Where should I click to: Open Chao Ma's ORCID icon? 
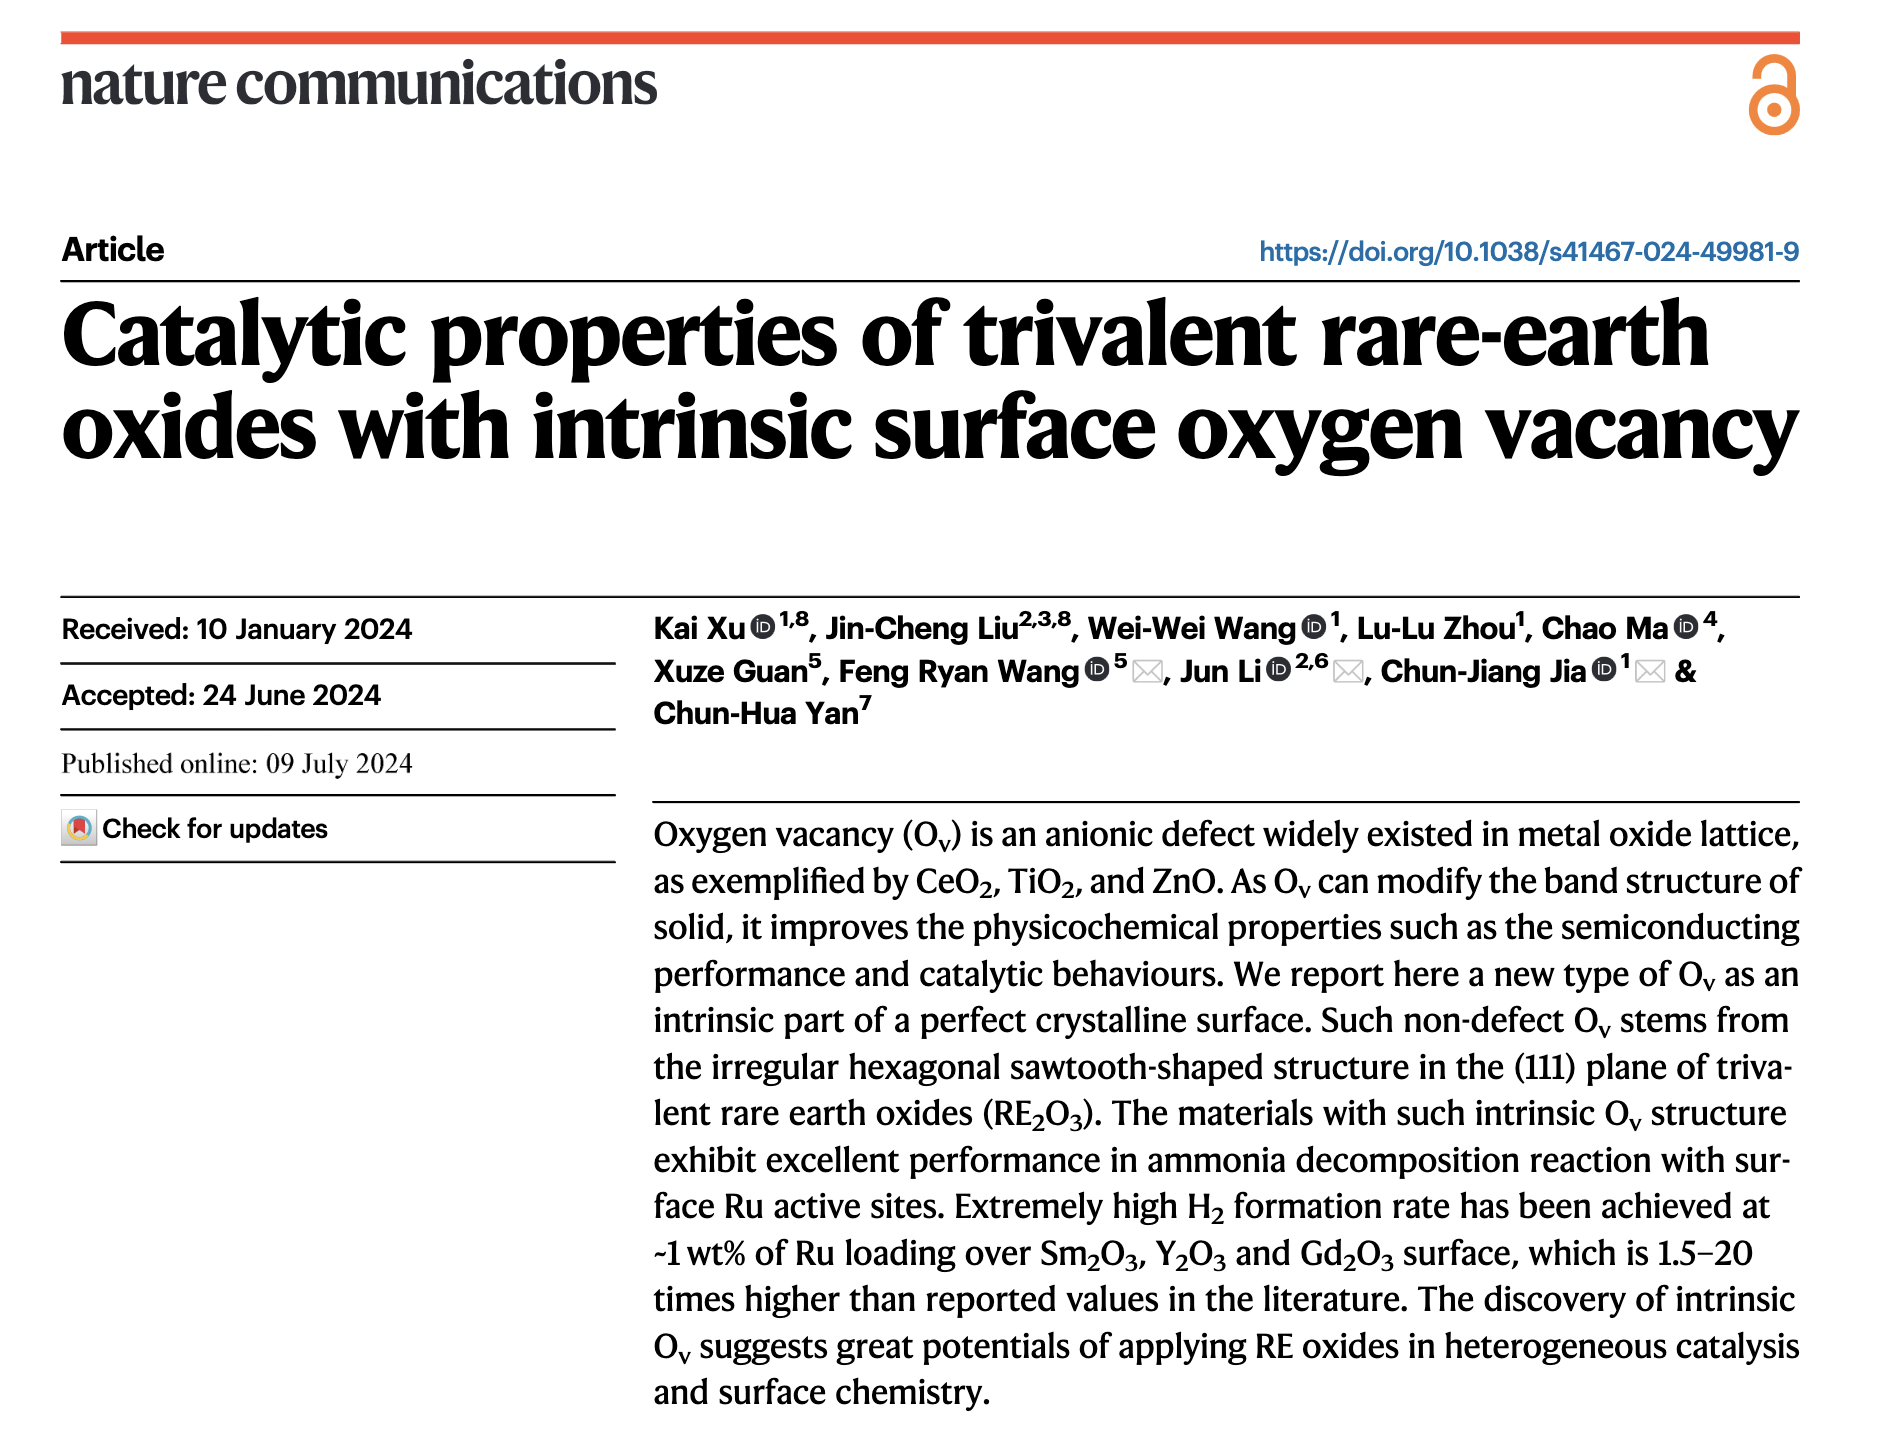(x=1686, y=627)
